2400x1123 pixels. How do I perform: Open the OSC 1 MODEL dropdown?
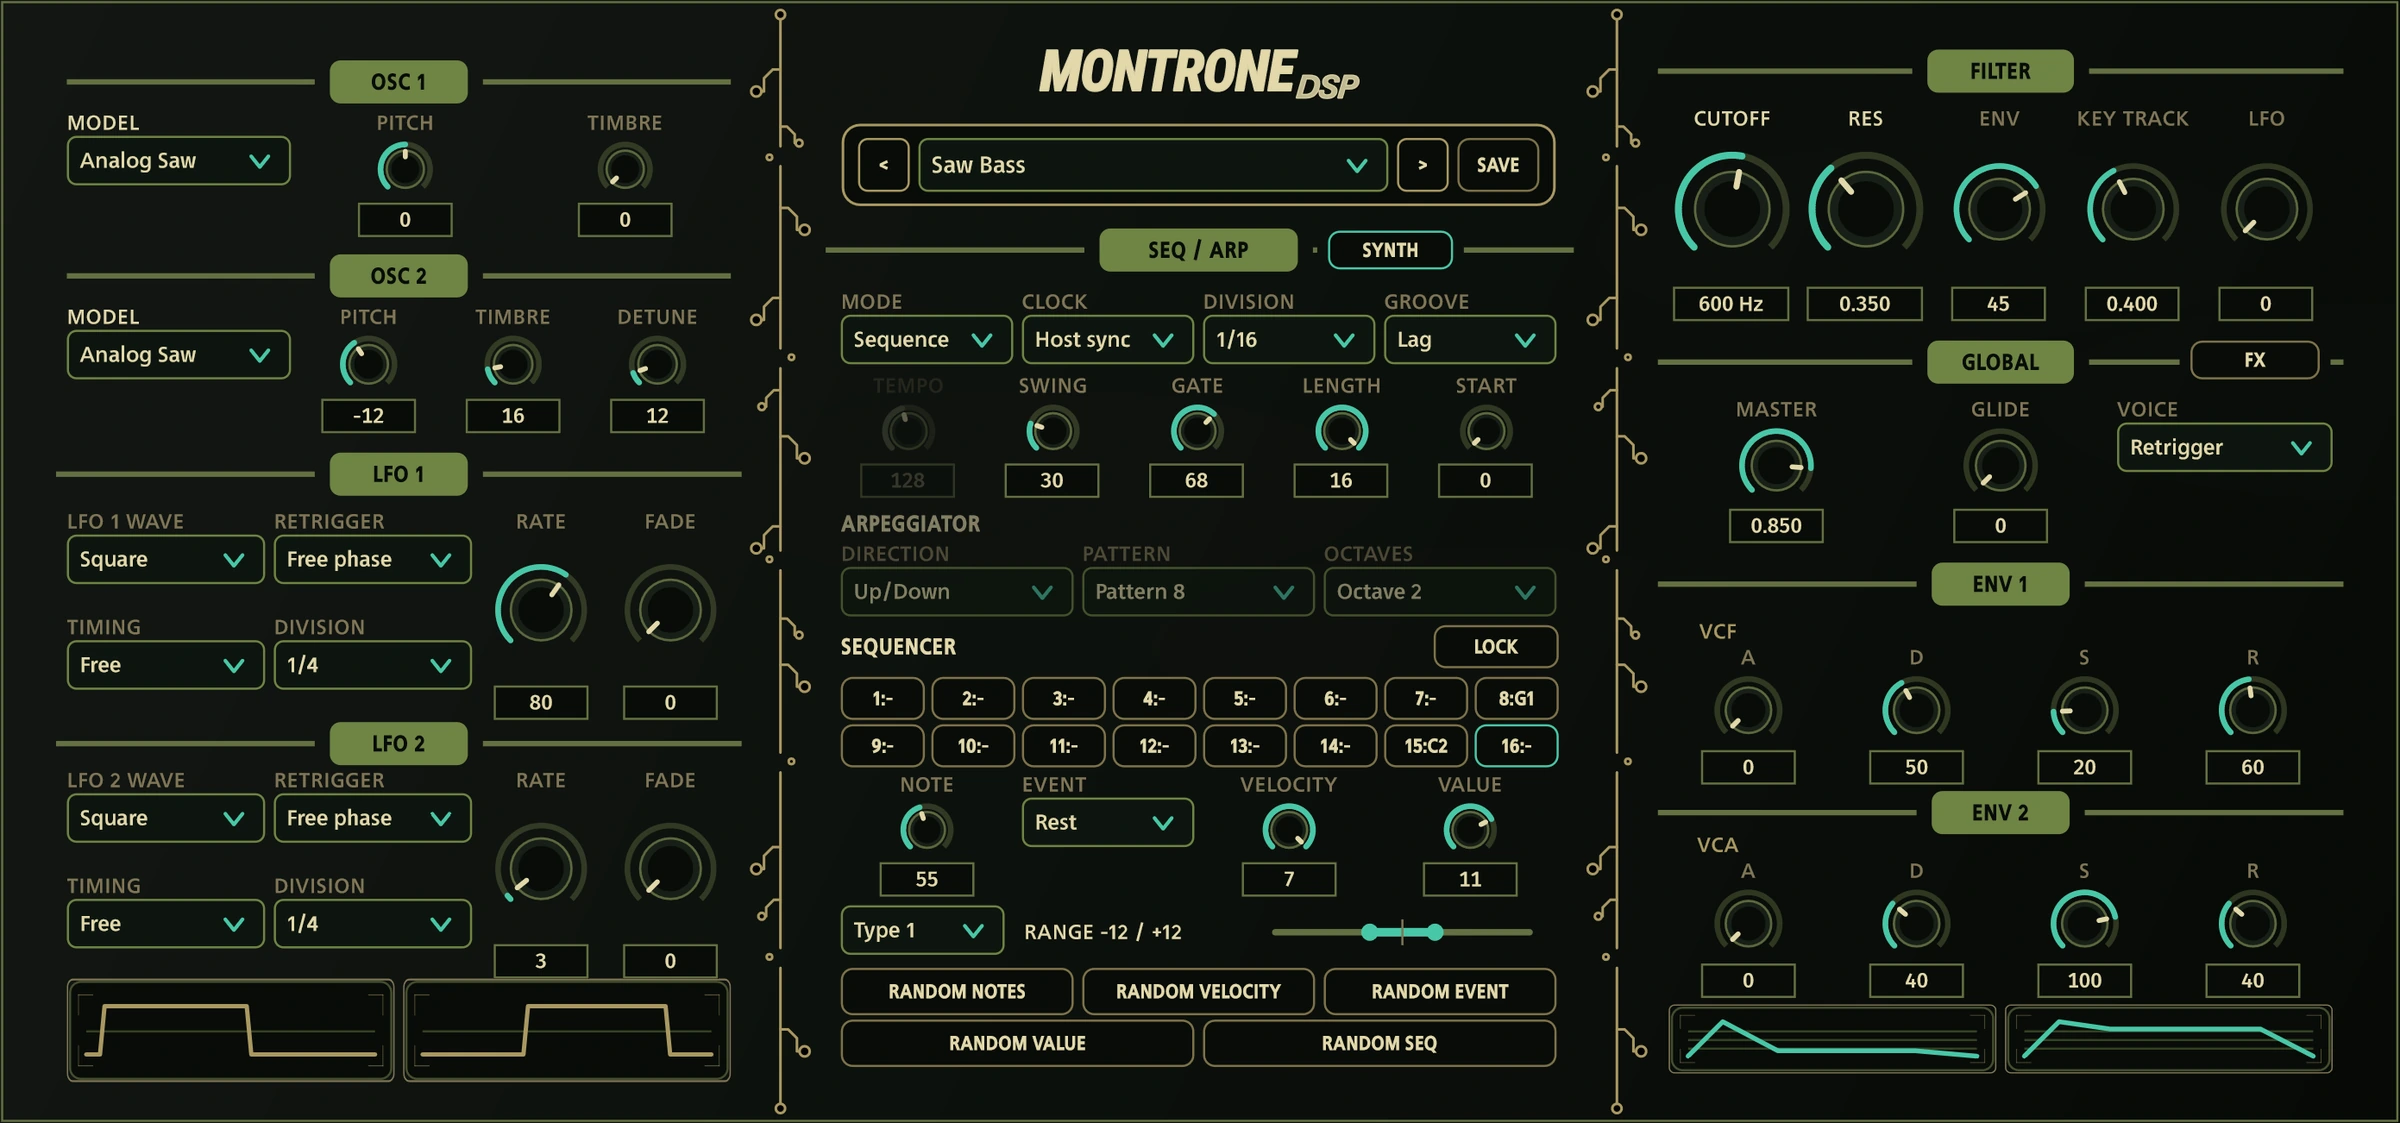[x=178, y=161]
